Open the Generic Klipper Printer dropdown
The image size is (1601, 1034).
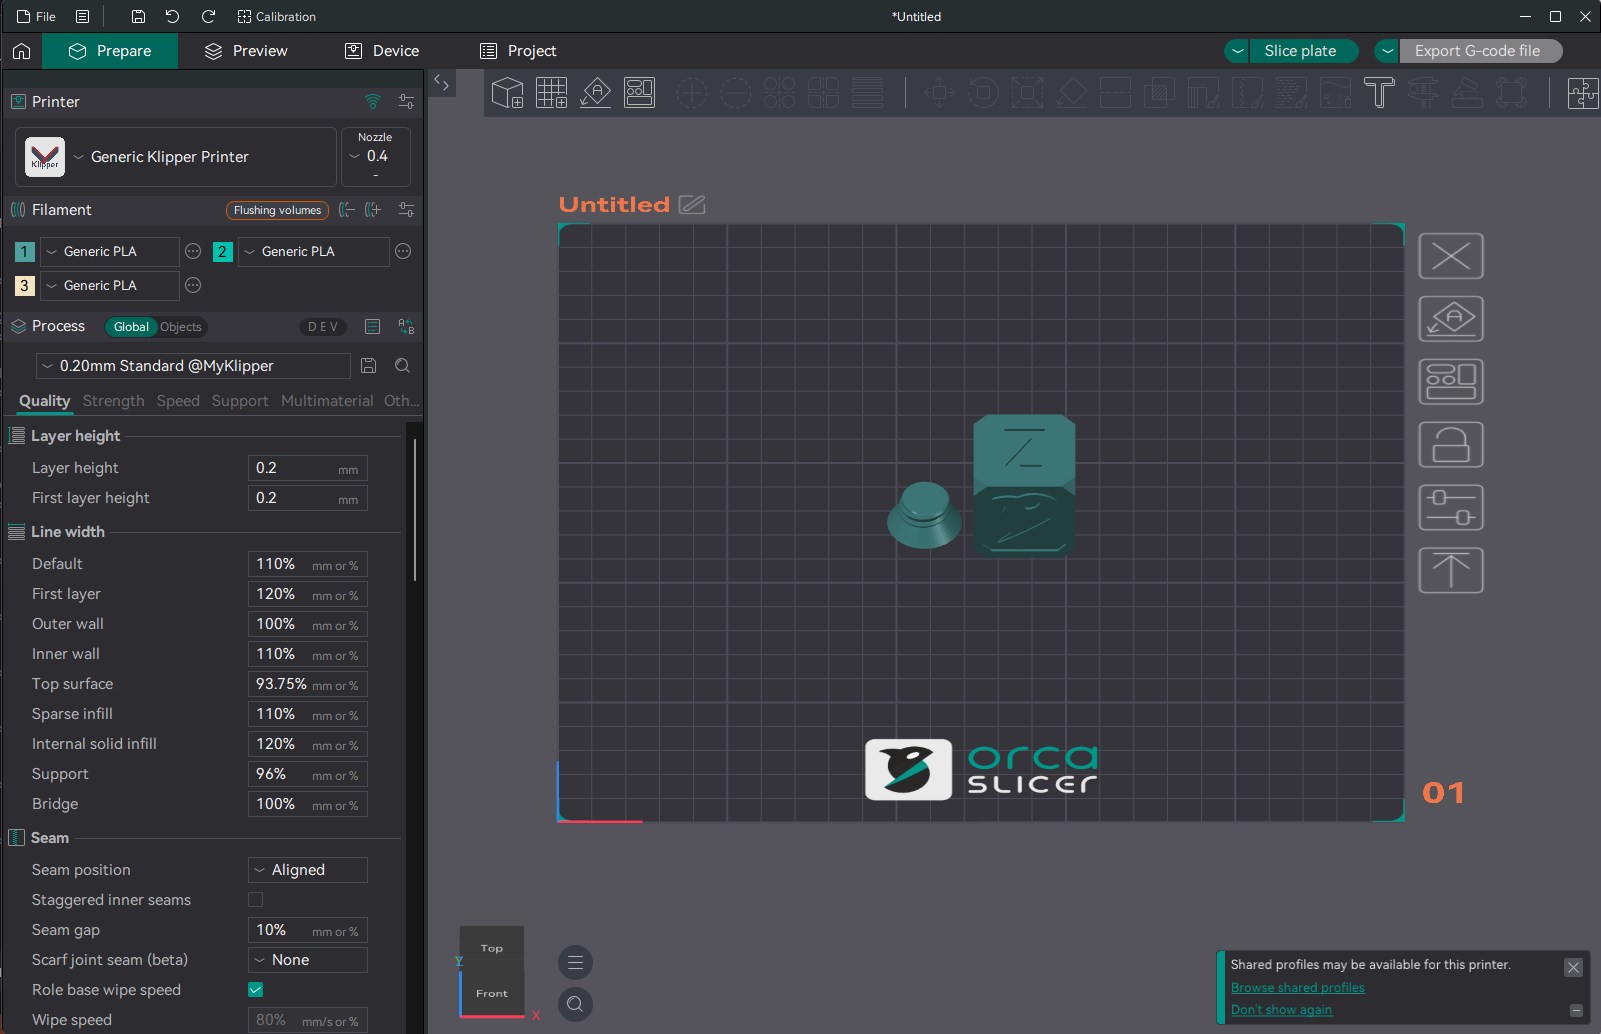(176, 157)
